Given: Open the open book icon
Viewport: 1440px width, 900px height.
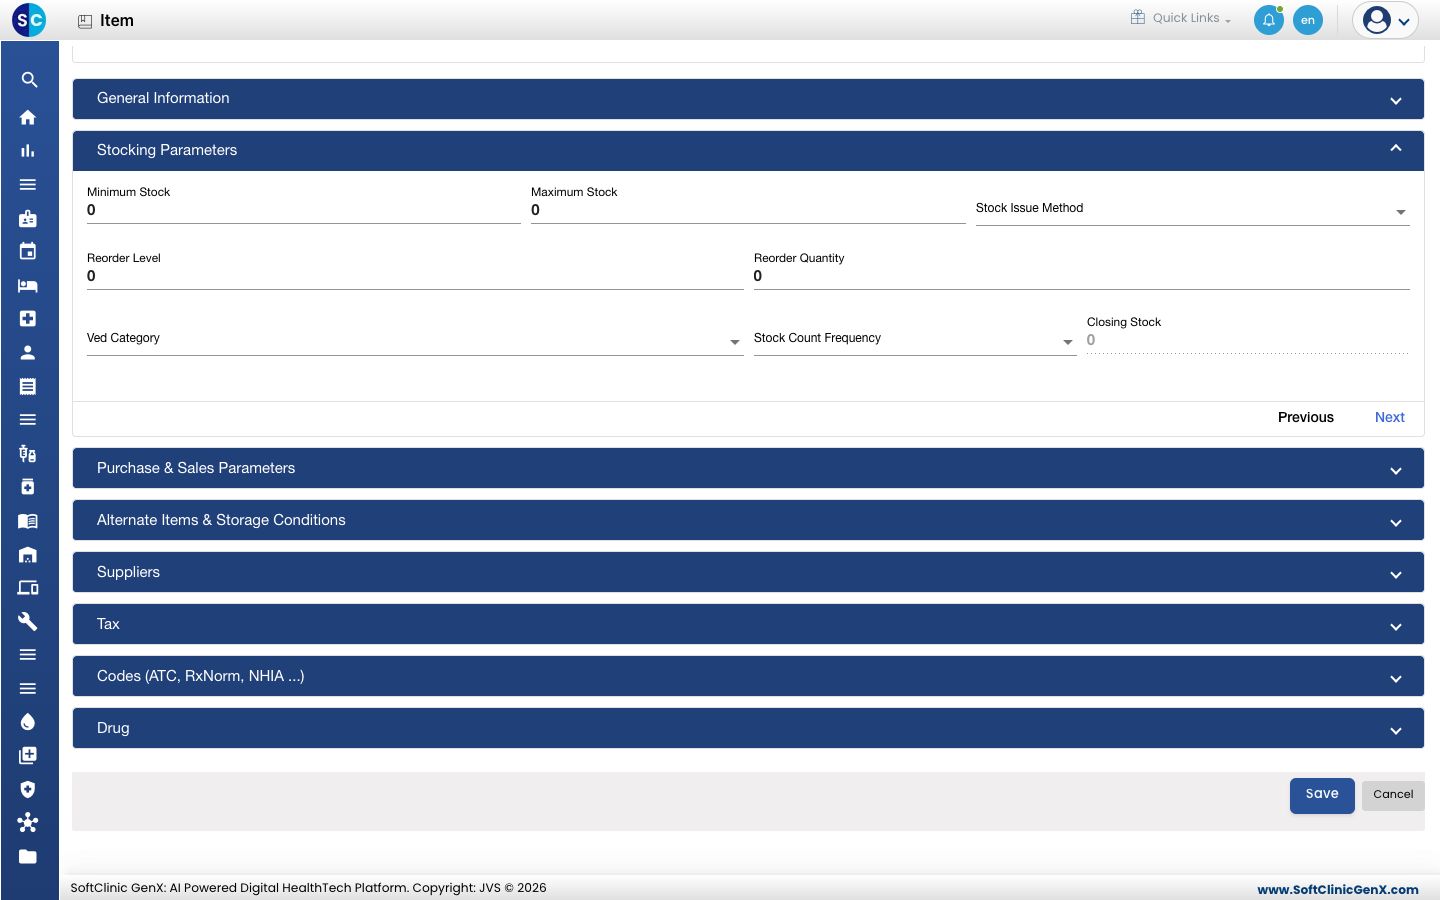Looking at the screenshot, I should coord(28,521).
